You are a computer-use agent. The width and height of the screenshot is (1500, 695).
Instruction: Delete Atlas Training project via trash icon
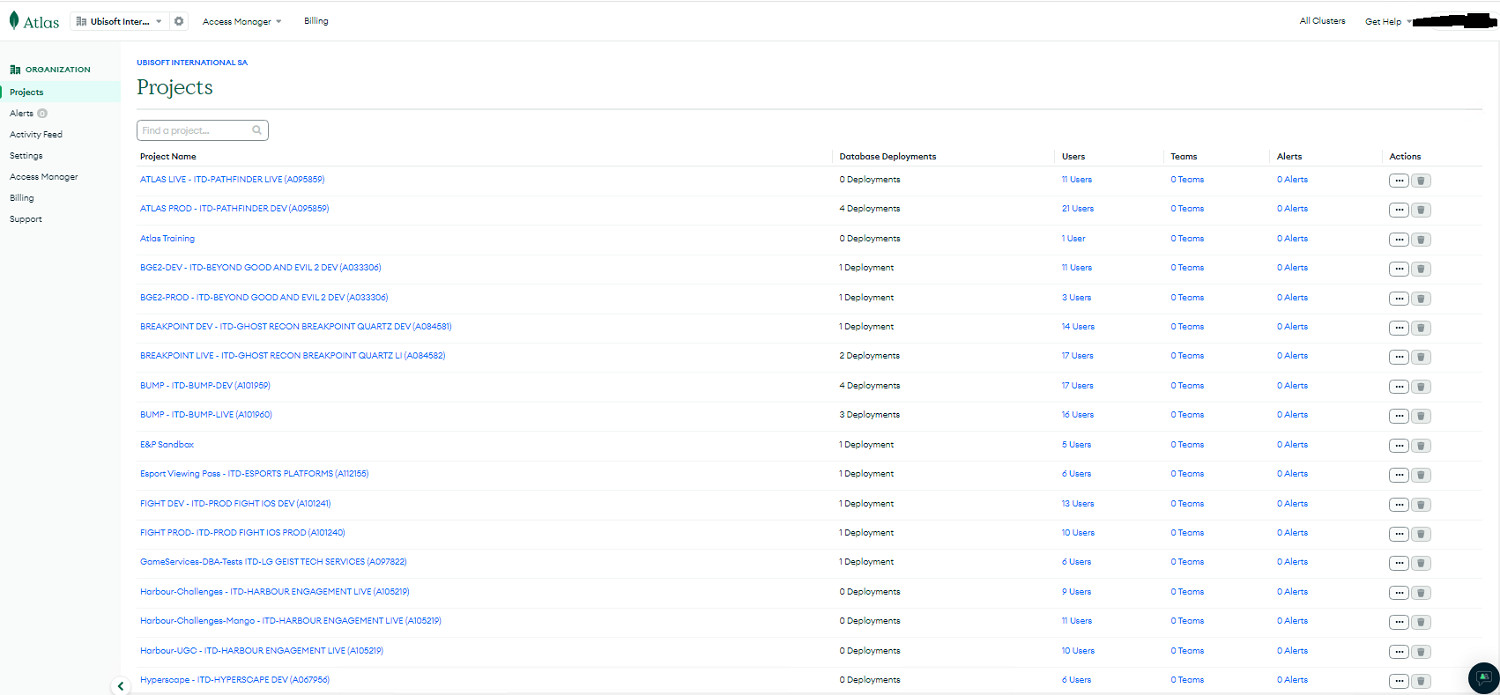tap(1421, 239)
